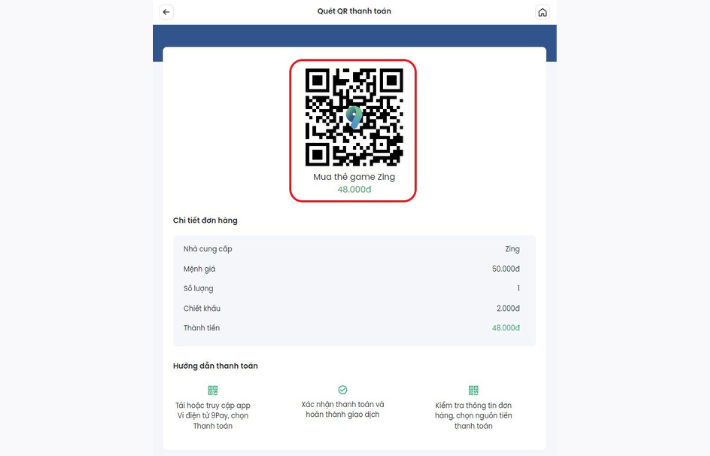710x456 pixels.
Task: Click 'Hướng dẫn thanh toán' heading
Action: coord(216,366)
